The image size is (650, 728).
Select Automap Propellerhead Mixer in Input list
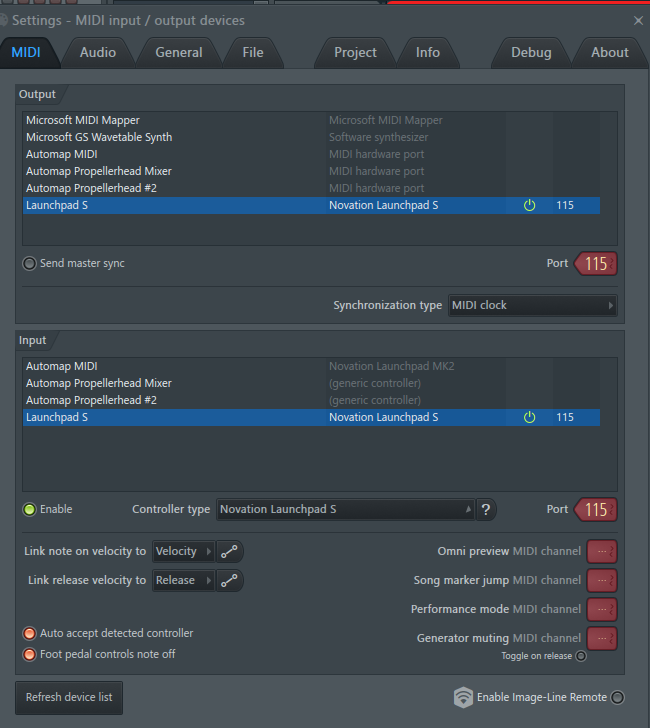pyautogui.click(x=311, y=384)
